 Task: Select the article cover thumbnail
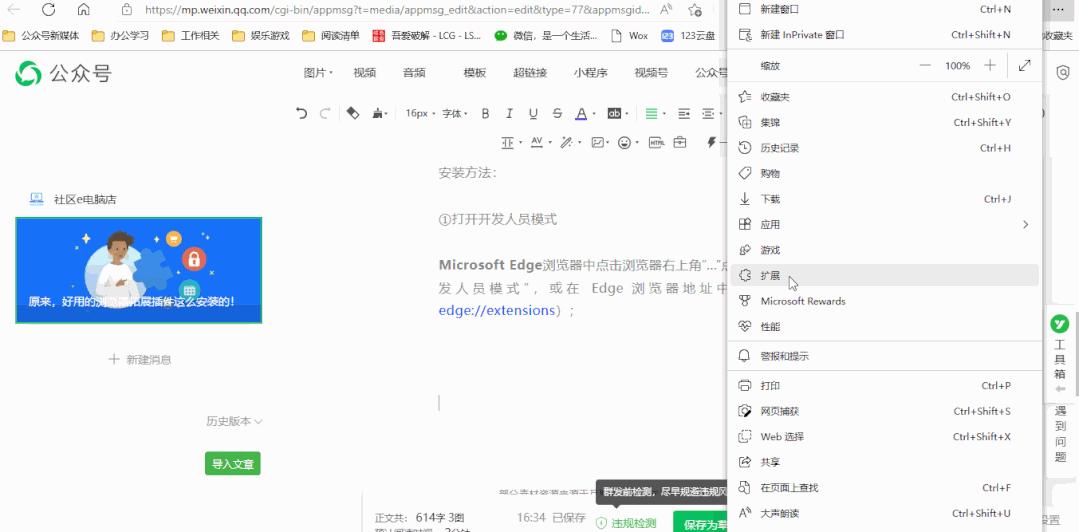pyautogui.click(x=138, y=270)
